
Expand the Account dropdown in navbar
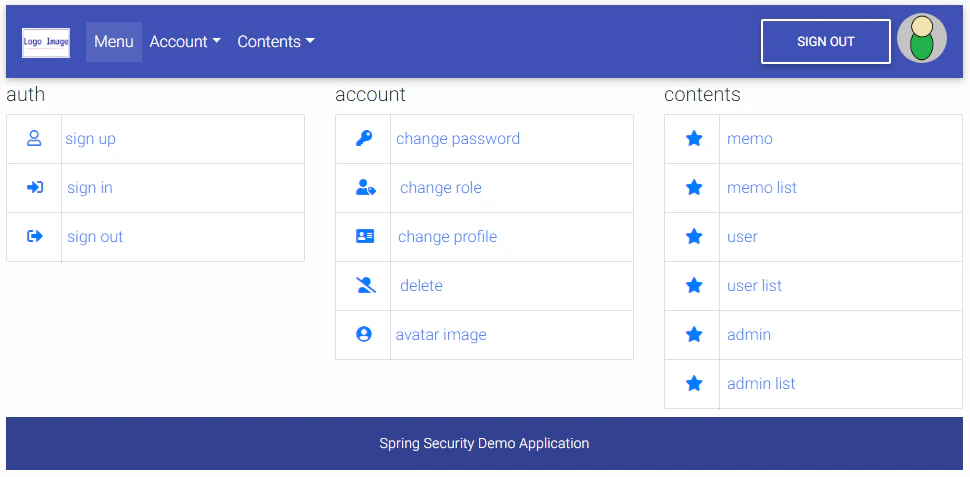pyautogui.click(x=185, y=41)
